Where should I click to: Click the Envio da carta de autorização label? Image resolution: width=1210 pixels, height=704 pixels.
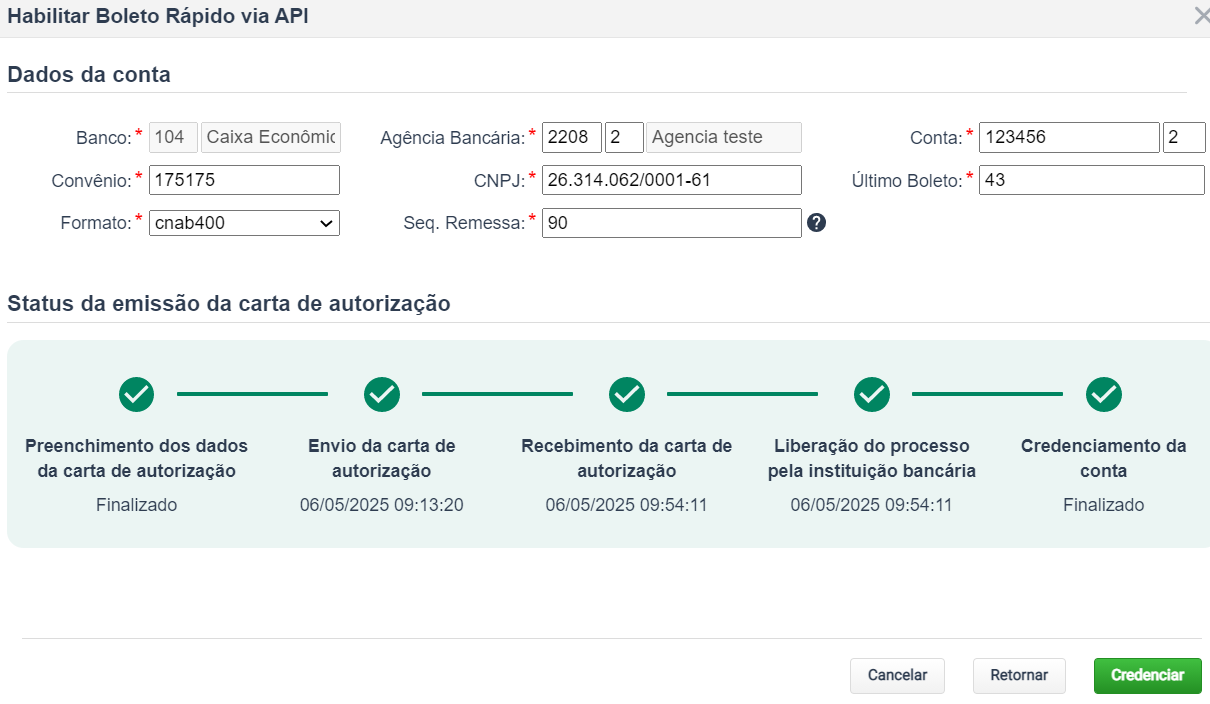(382, 458)
